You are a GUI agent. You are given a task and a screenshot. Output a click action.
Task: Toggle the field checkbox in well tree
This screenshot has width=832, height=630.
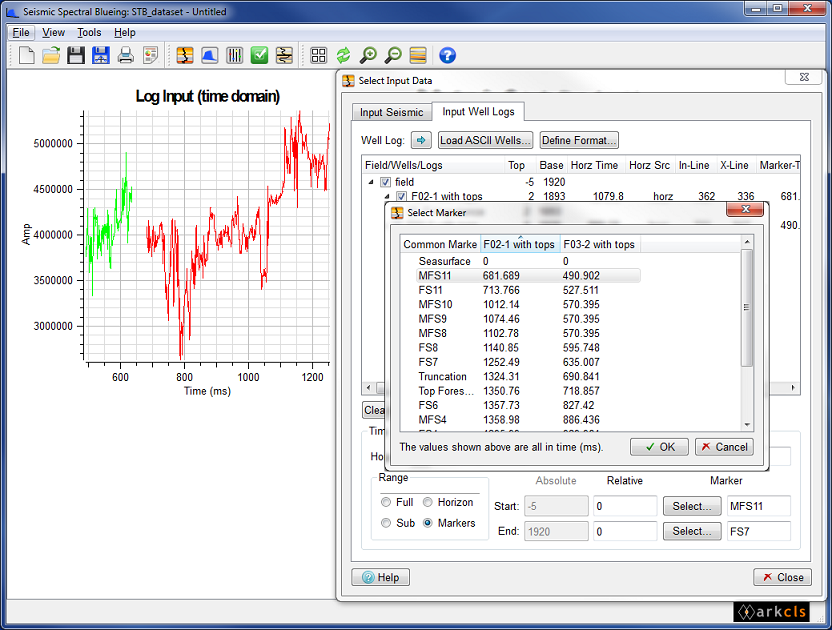tap(386, 182)
